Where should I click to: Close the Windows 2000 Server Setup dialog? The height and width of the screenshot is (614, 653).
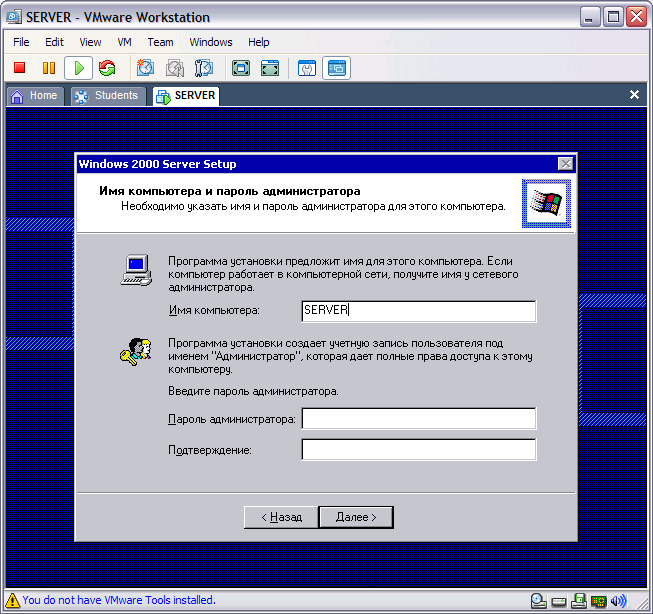coord(566,164)
